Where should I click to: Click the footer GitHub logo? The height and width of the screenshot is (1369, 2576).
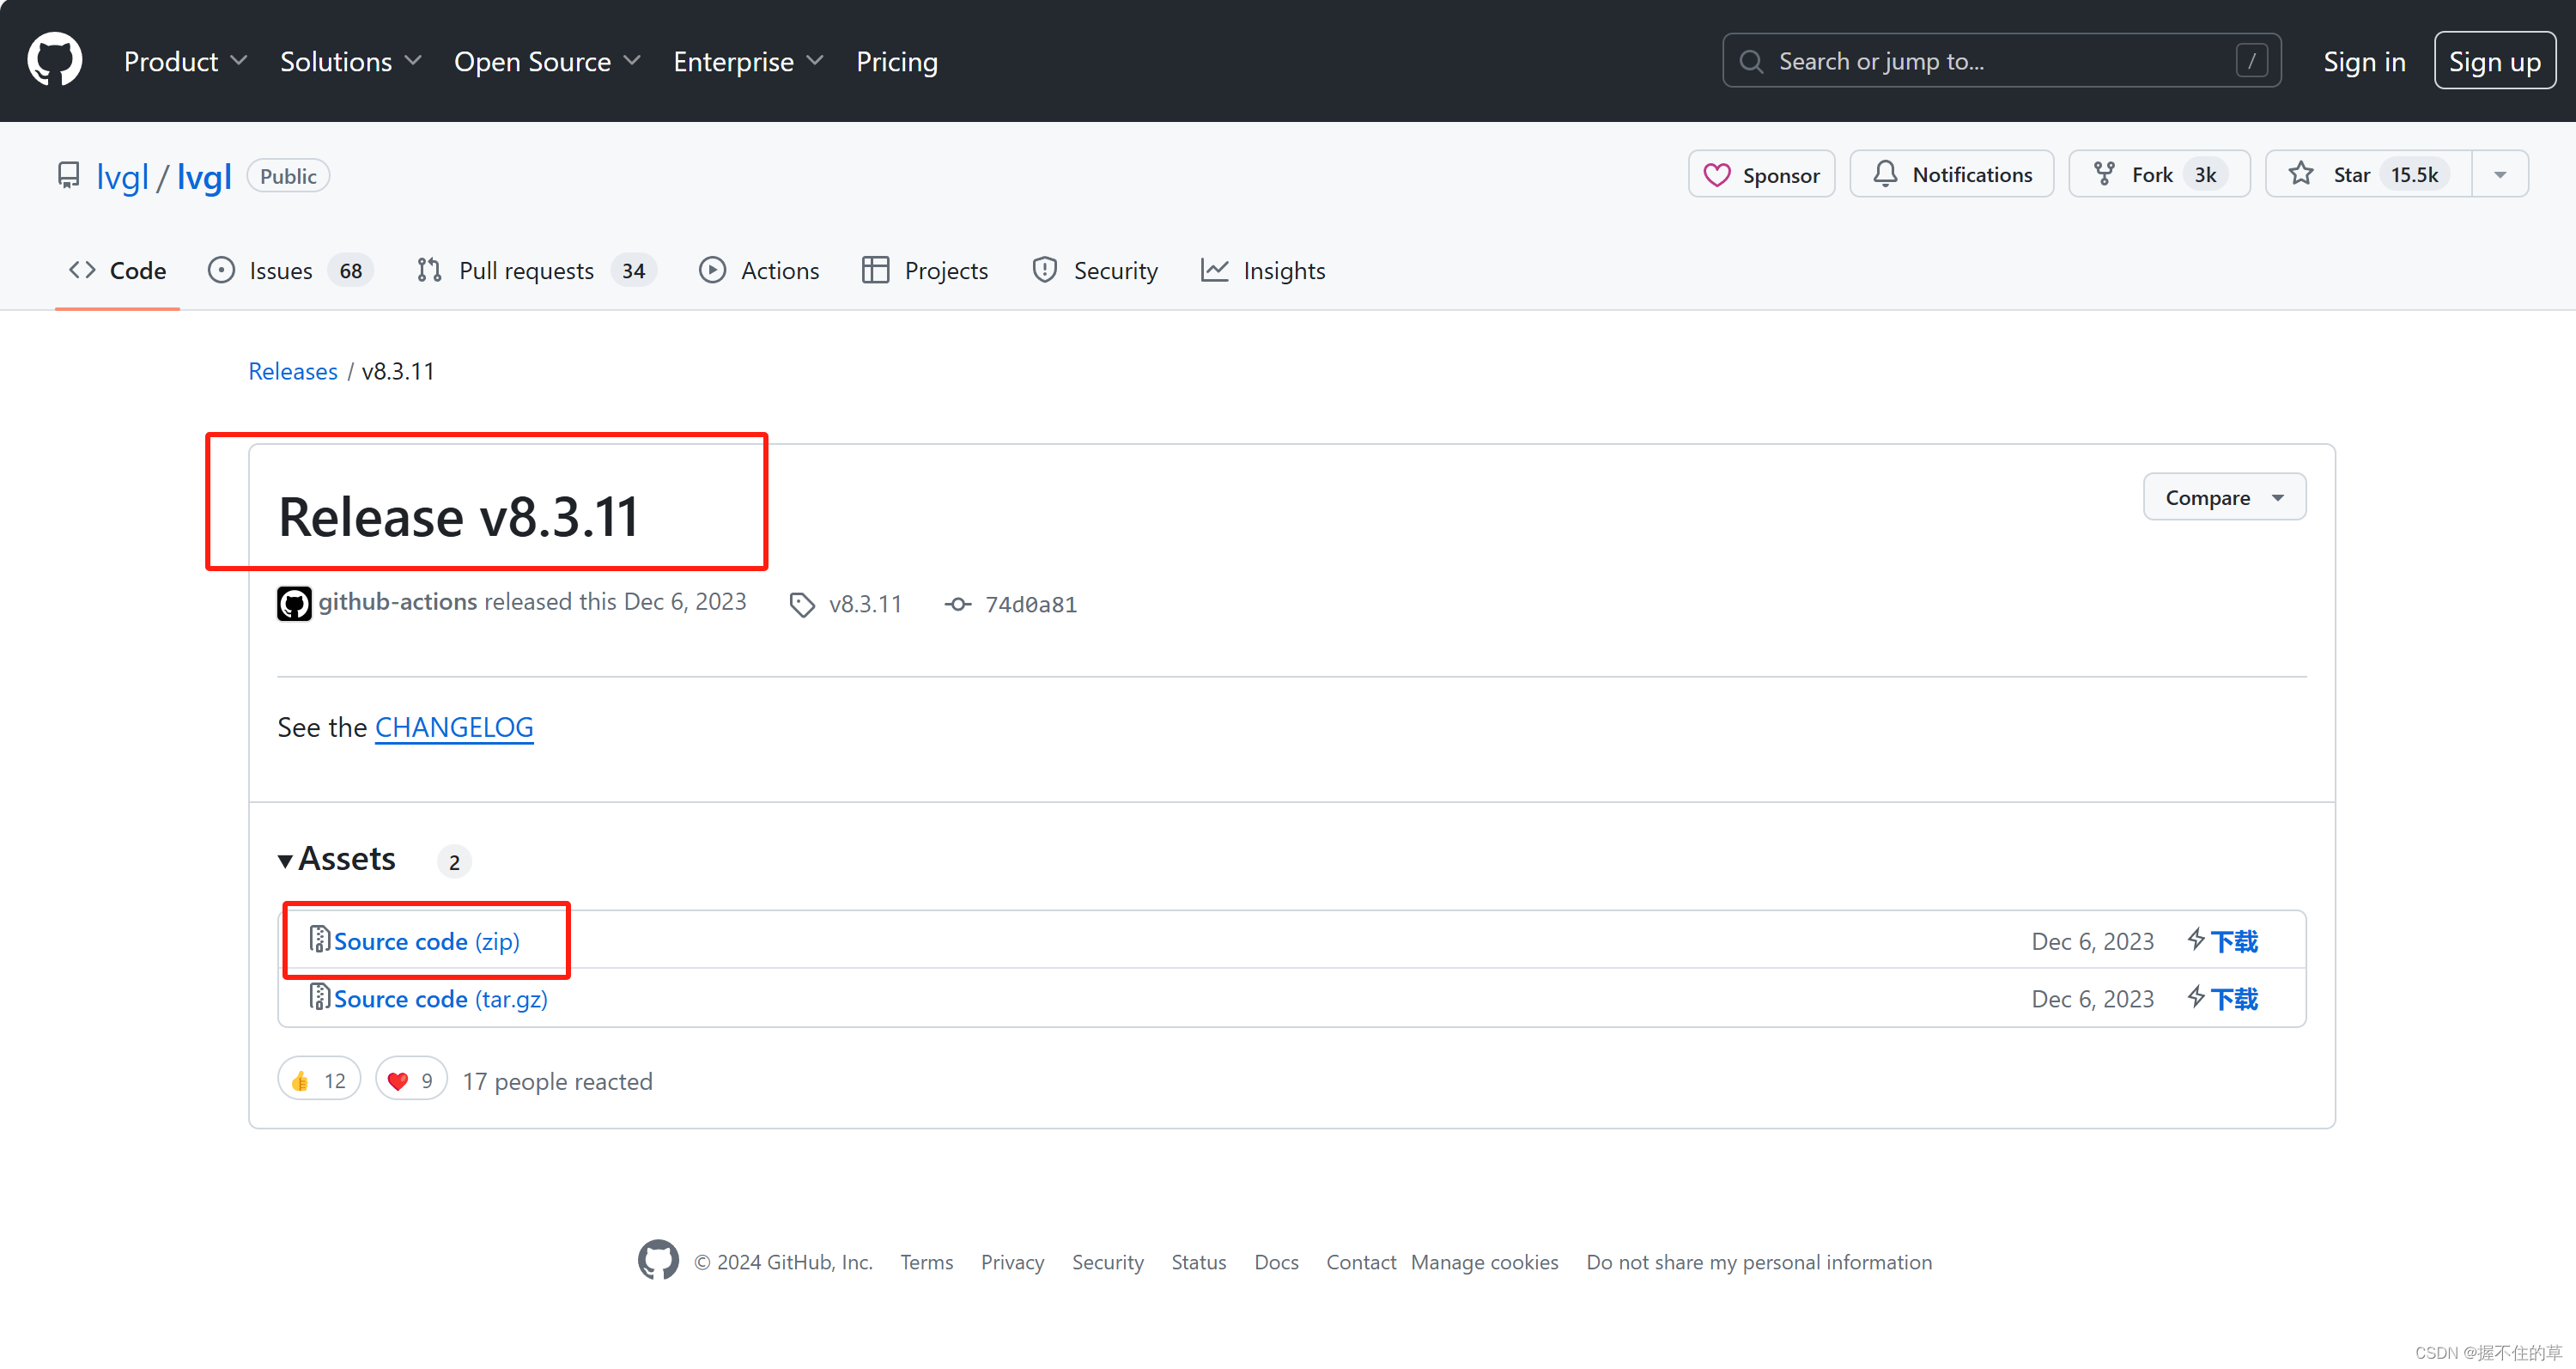[x=658, y=1260]
